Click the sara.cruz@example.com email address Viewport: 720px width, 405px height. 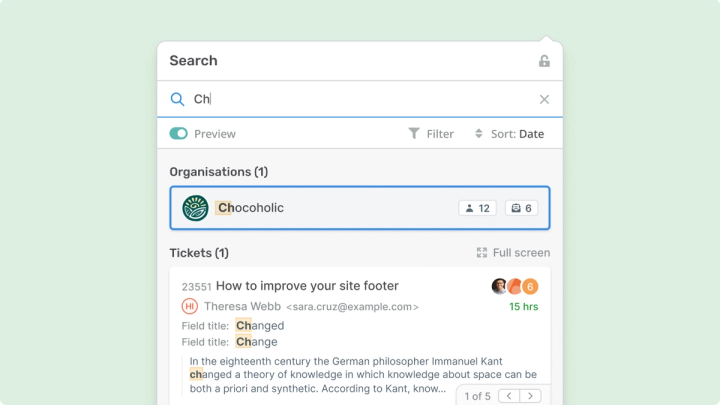coord(352,307)
